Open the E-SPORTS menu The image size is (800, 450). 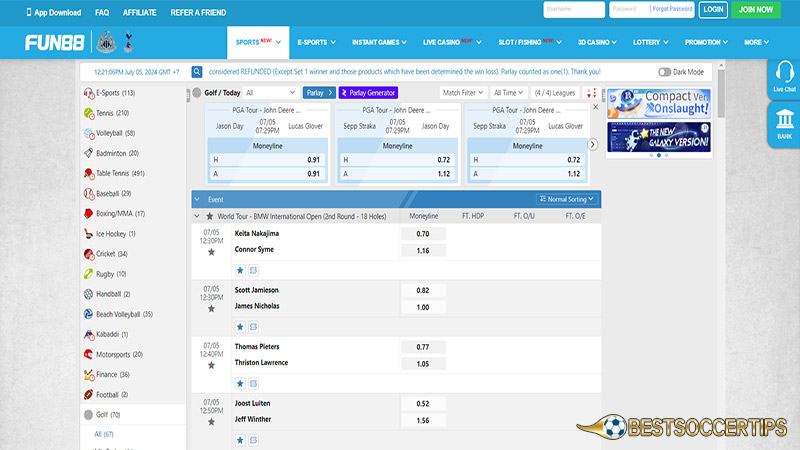(316, 42)
